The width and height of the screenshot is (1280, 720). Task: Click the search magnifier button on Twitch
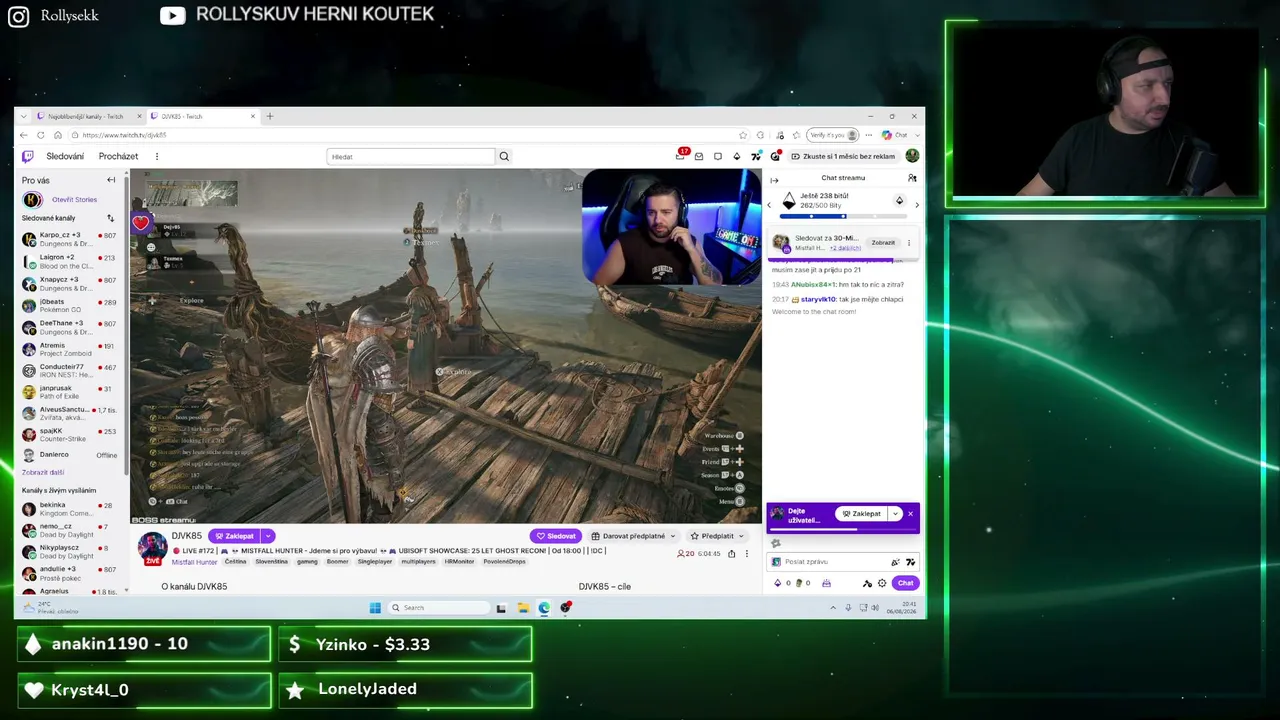504,156
